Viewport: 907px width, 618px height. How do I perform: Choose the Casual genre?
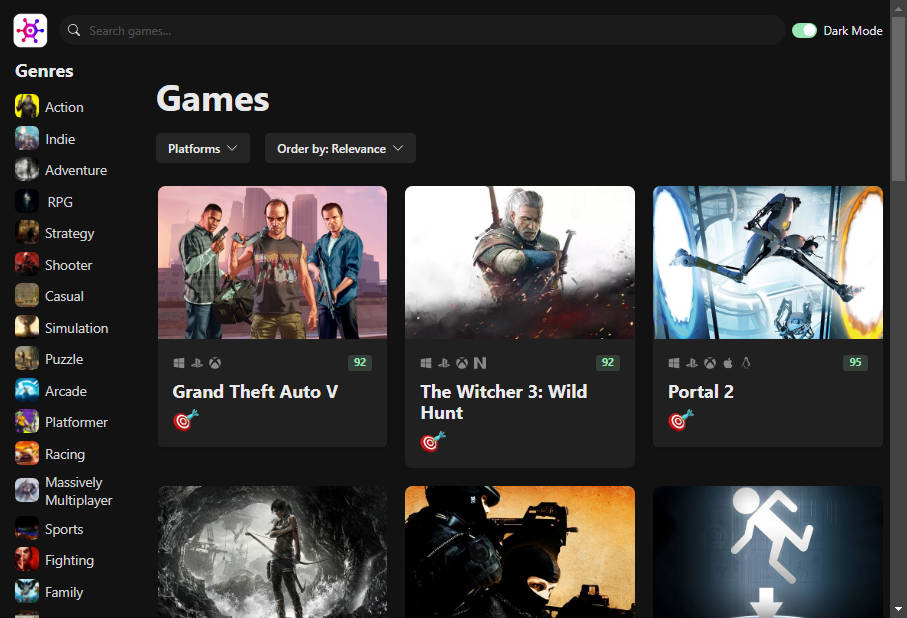[x=64, y=296]
